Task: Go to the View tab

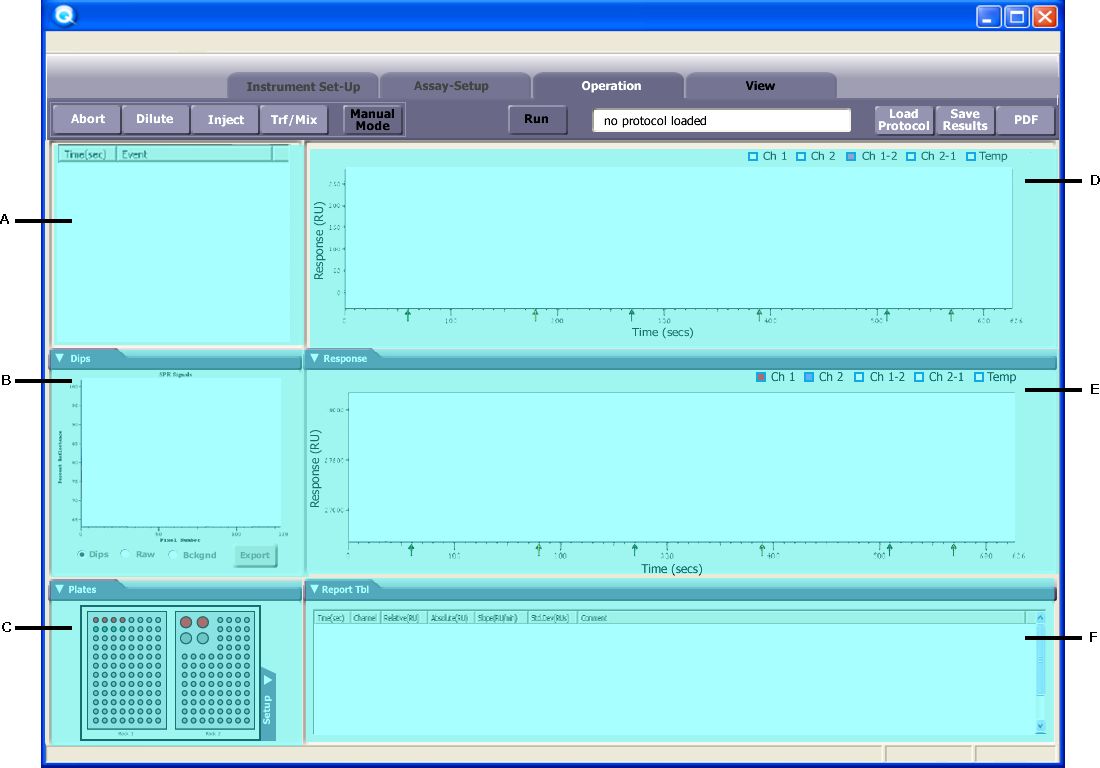Action: click(760, 86)
